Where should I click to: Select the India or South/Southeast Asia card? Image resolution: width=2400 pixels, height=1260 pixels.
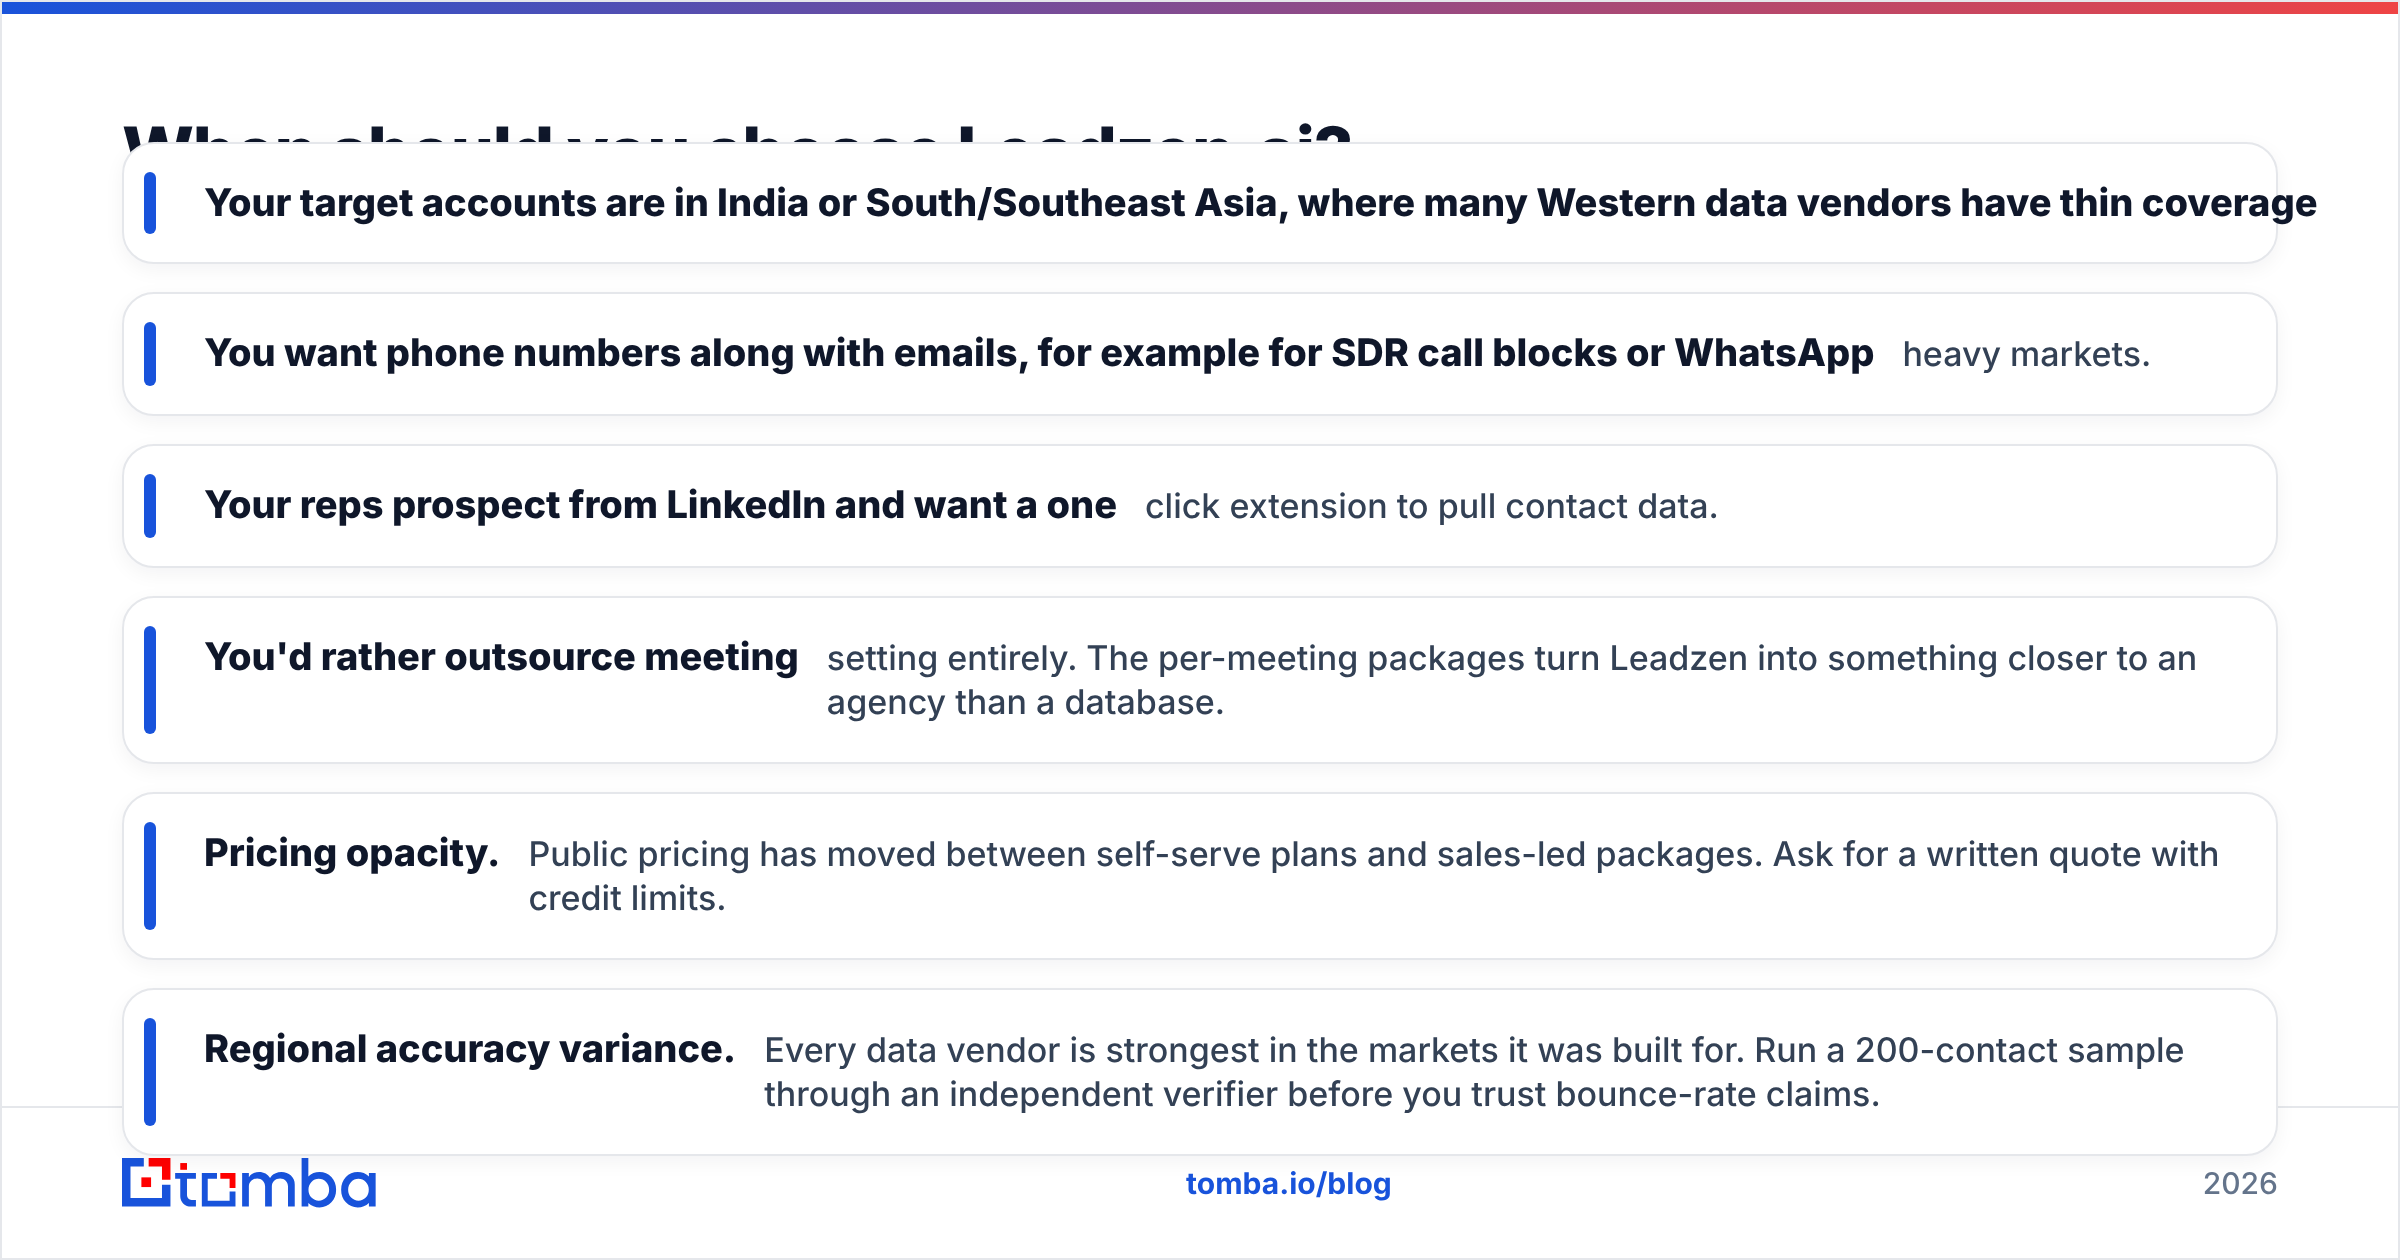[x=1200, y=203]
